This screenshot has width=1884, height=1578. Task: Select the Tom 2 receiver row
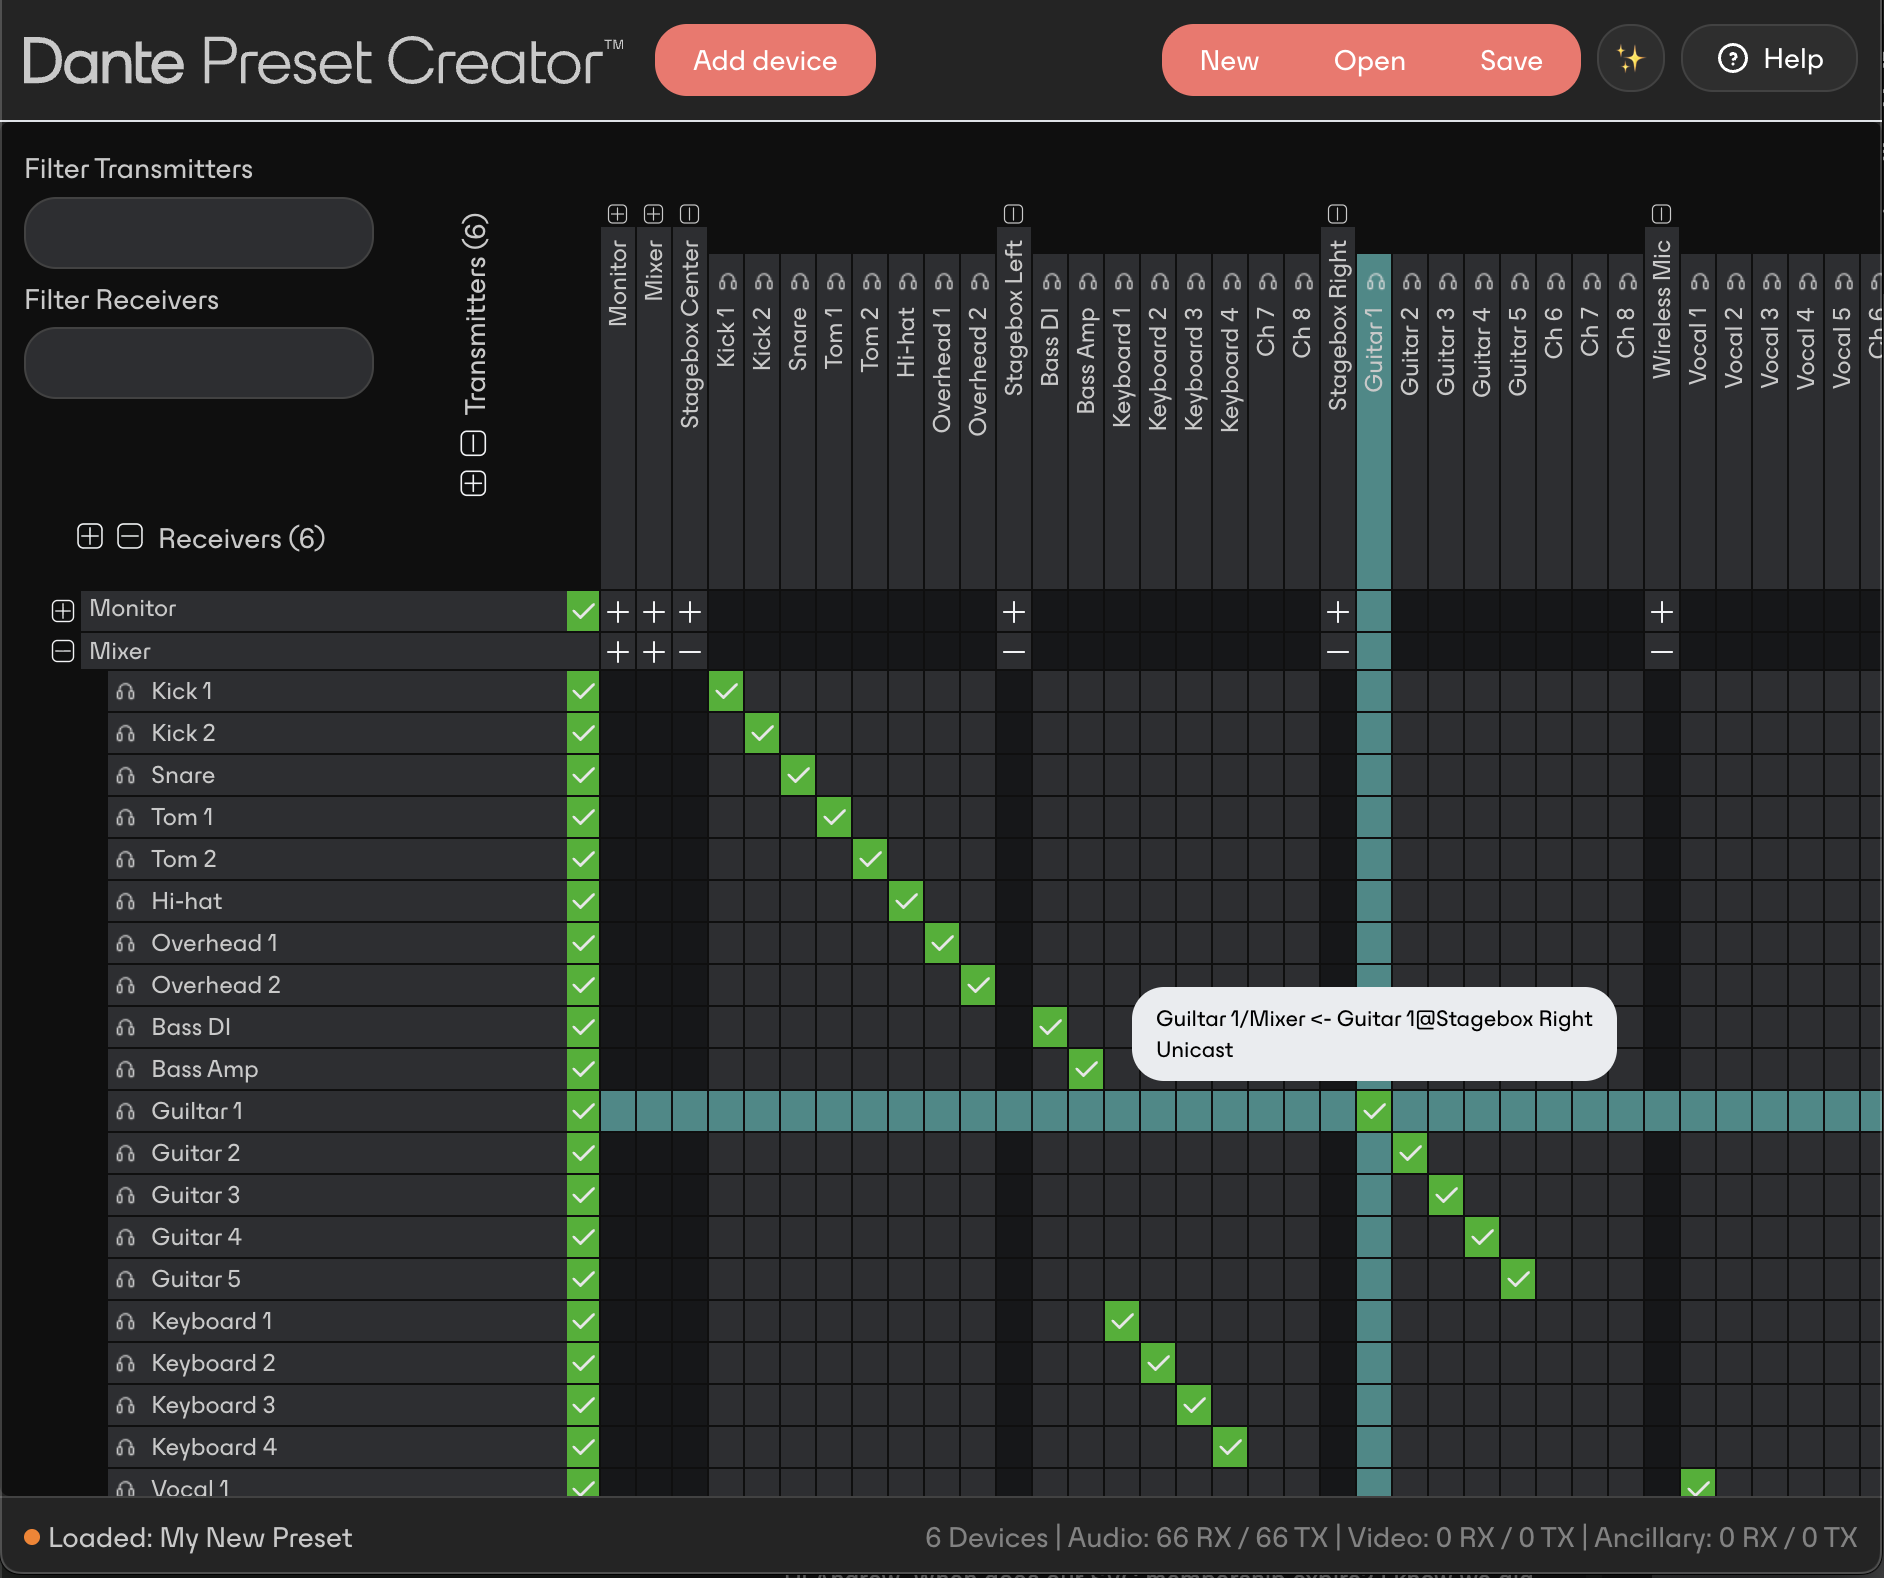(337, 859)
